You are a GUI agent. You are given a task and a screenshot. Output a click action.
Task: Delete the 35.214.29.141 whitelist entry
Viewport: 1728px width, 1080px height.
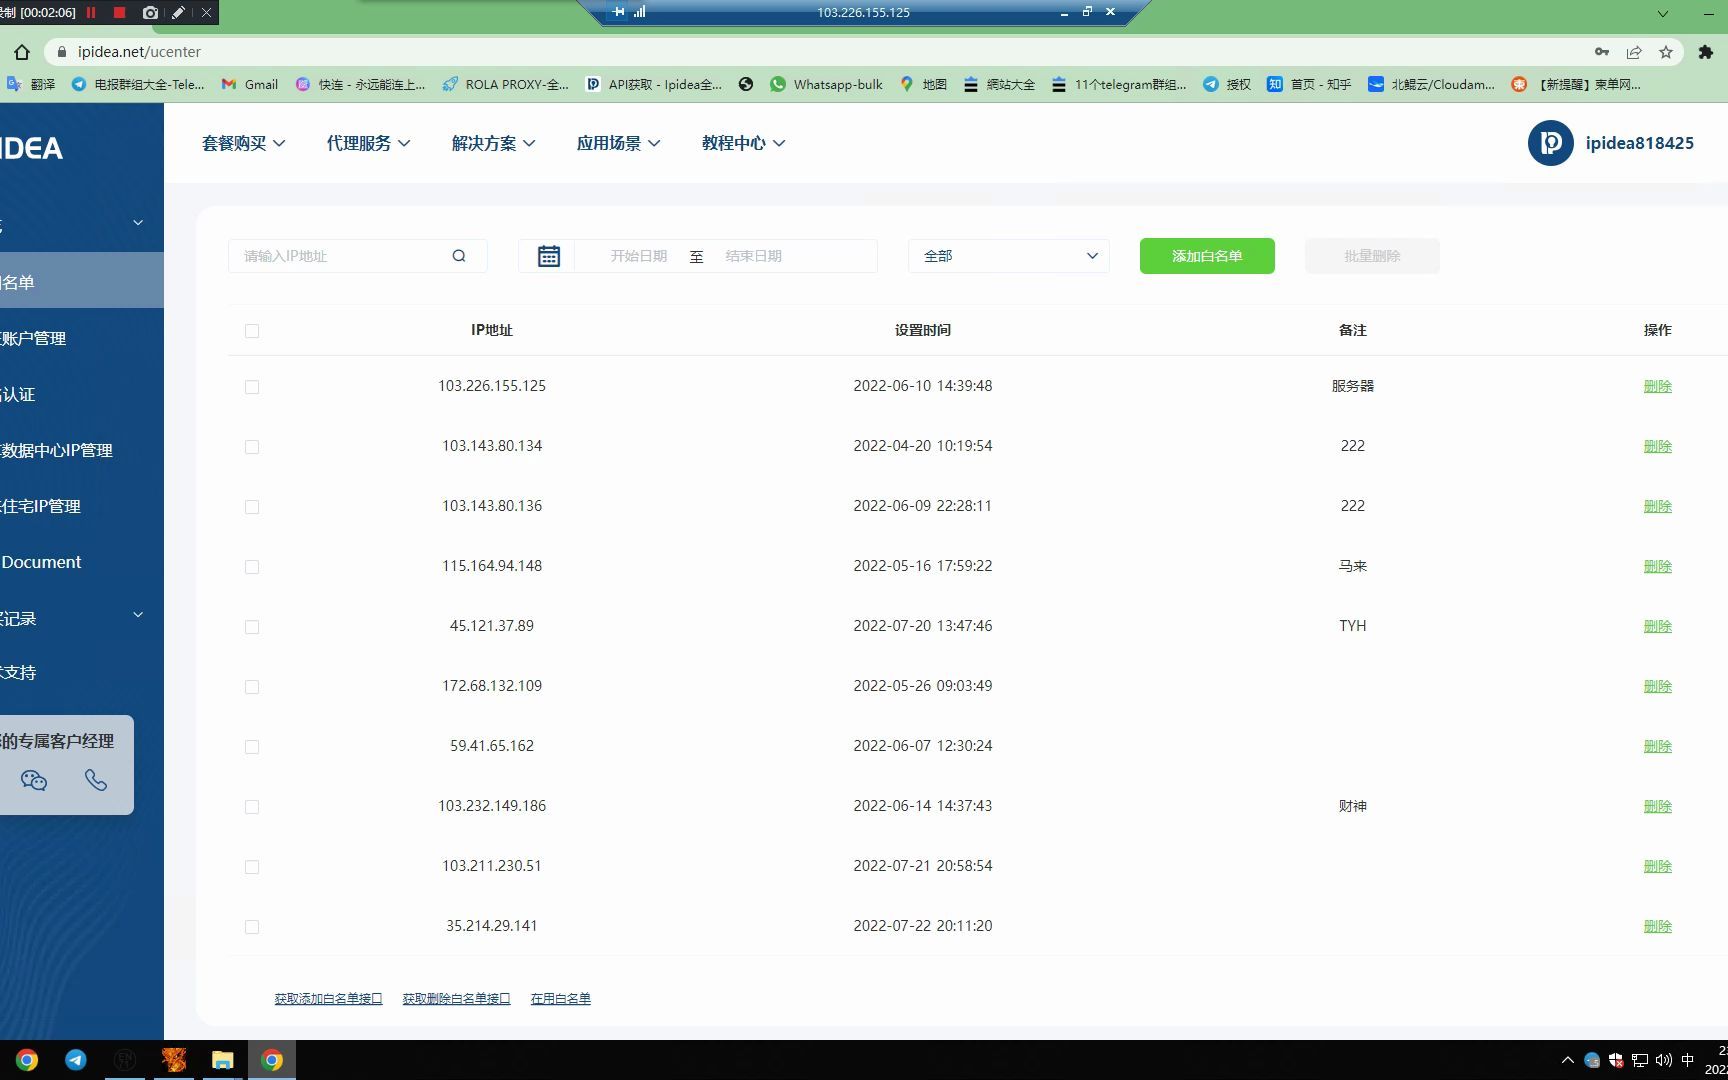(1657, 926)
